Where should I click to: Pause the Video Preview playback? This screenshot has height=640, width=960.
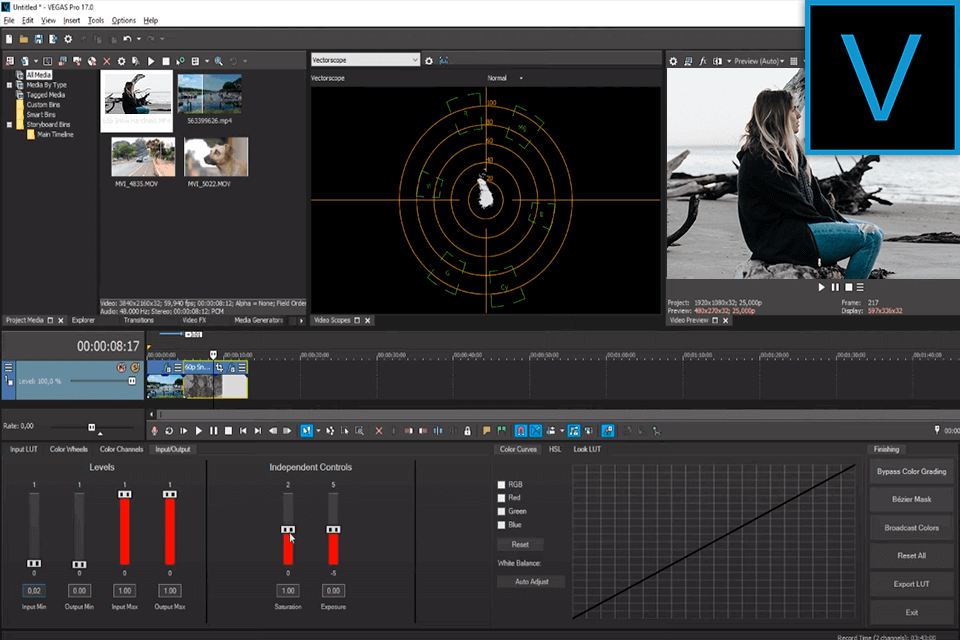click(x=835, y=287)
